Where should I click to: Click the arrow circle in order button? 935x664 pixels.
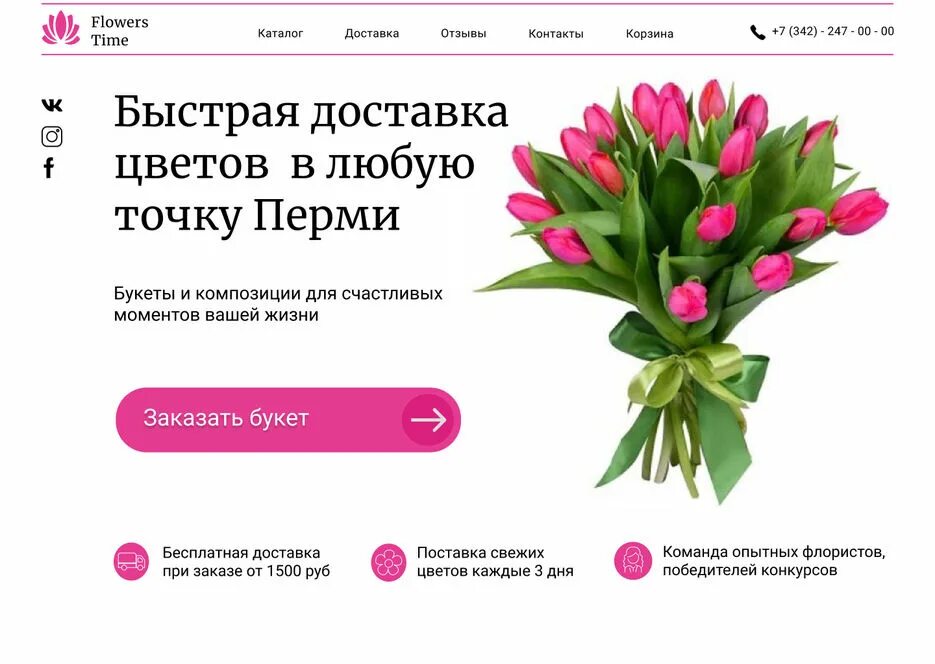coord(428,420)
